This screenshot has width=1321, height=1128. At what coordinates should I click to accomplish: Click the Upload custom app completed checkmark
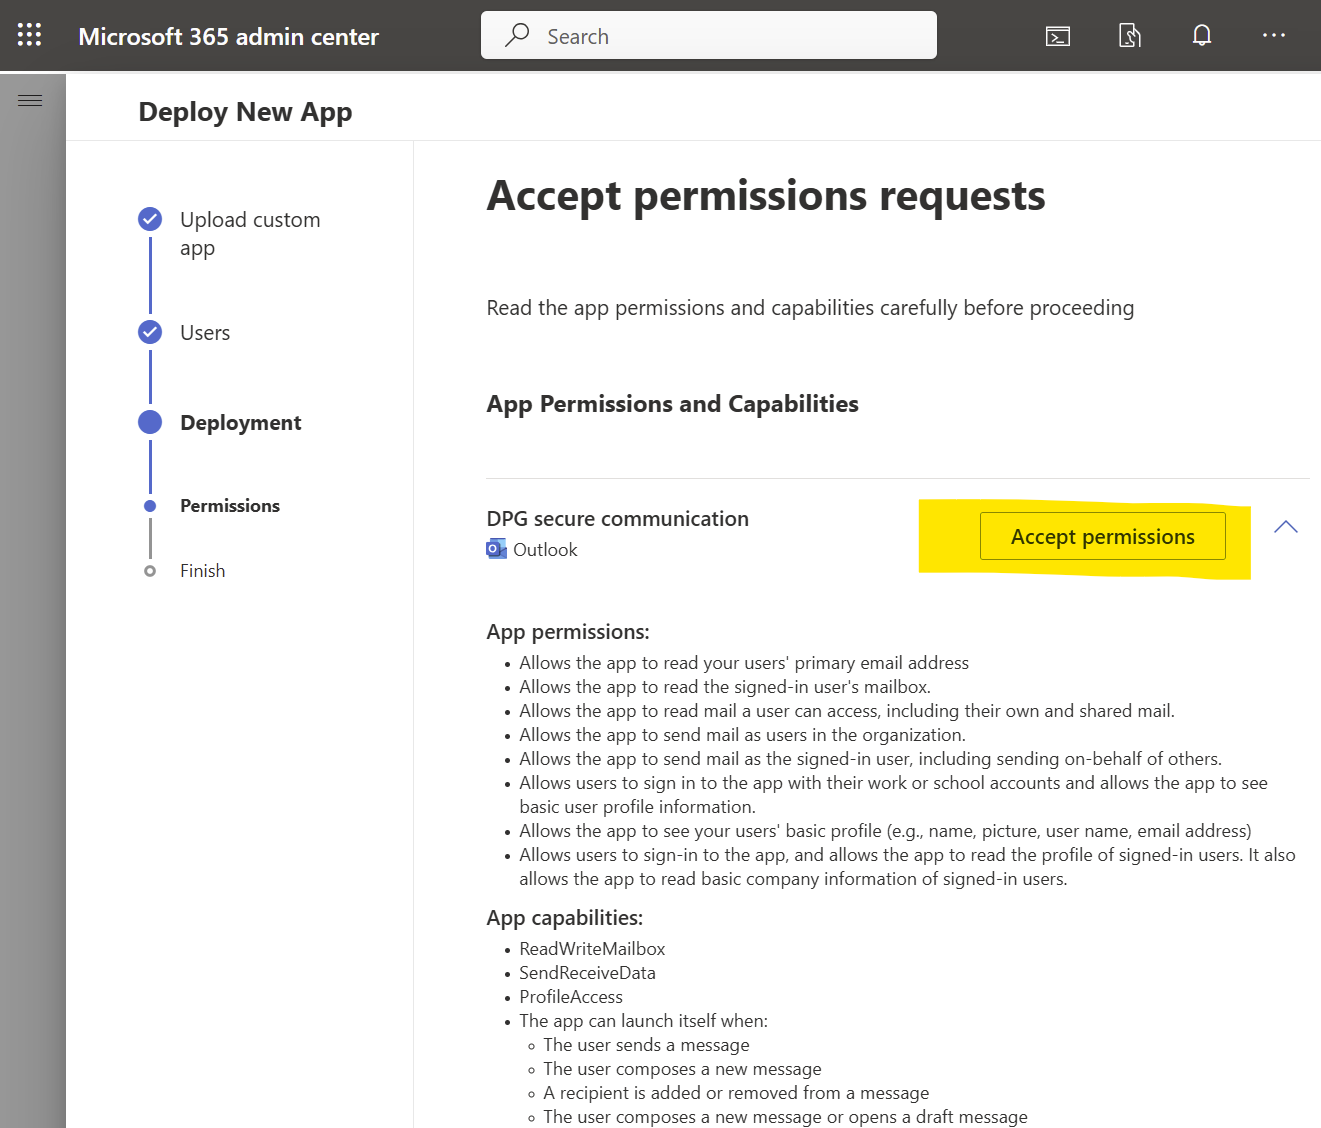tap(150, 219)
